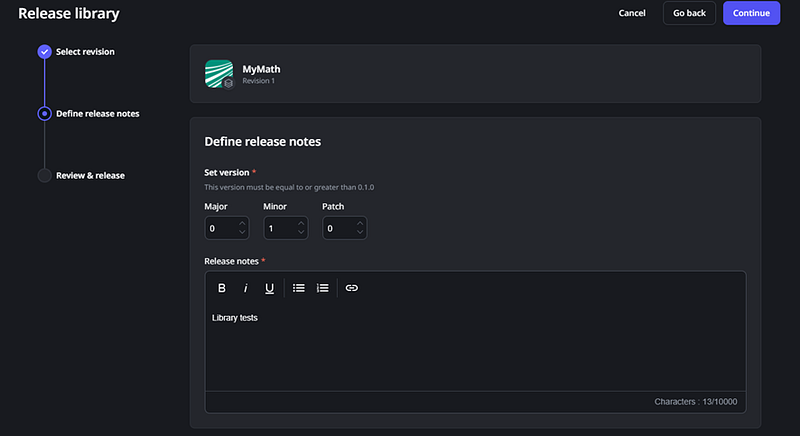800x436 pixels.
Task: Click the 'Library tests' note text
Action: tap(235, 318)
